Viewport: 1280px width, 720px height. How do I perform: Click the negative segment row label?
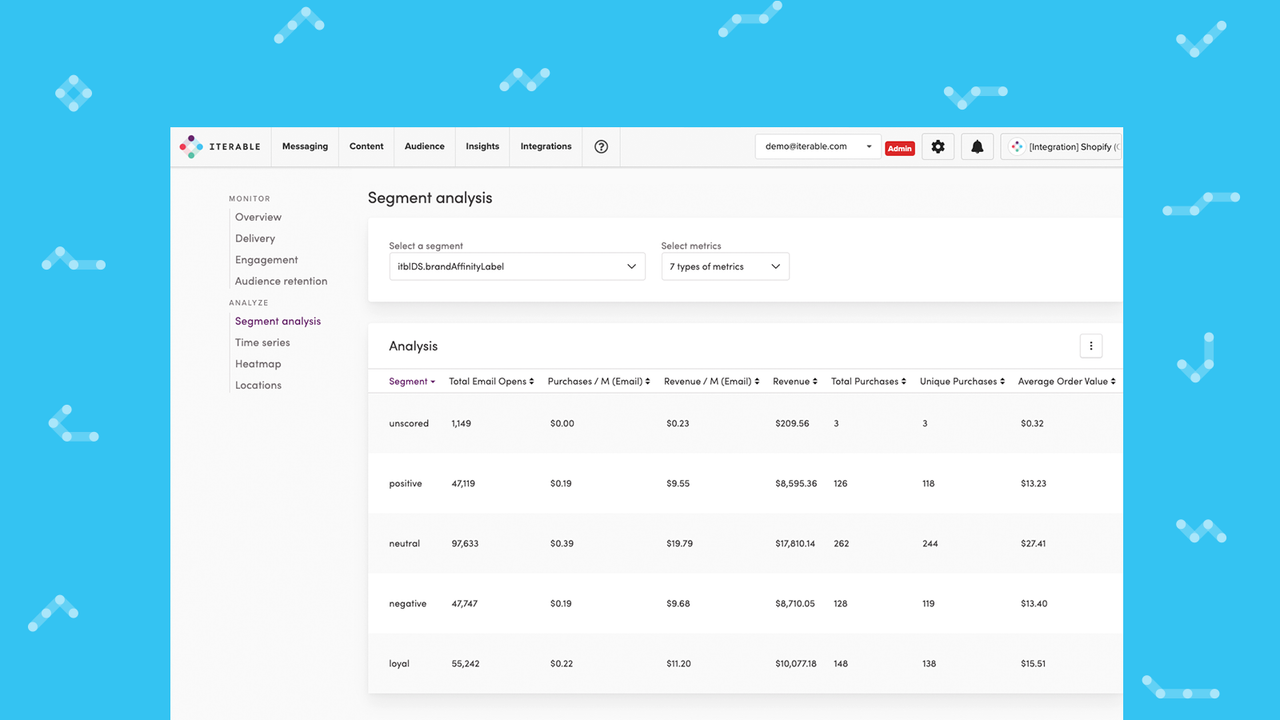tap(408, 603)
